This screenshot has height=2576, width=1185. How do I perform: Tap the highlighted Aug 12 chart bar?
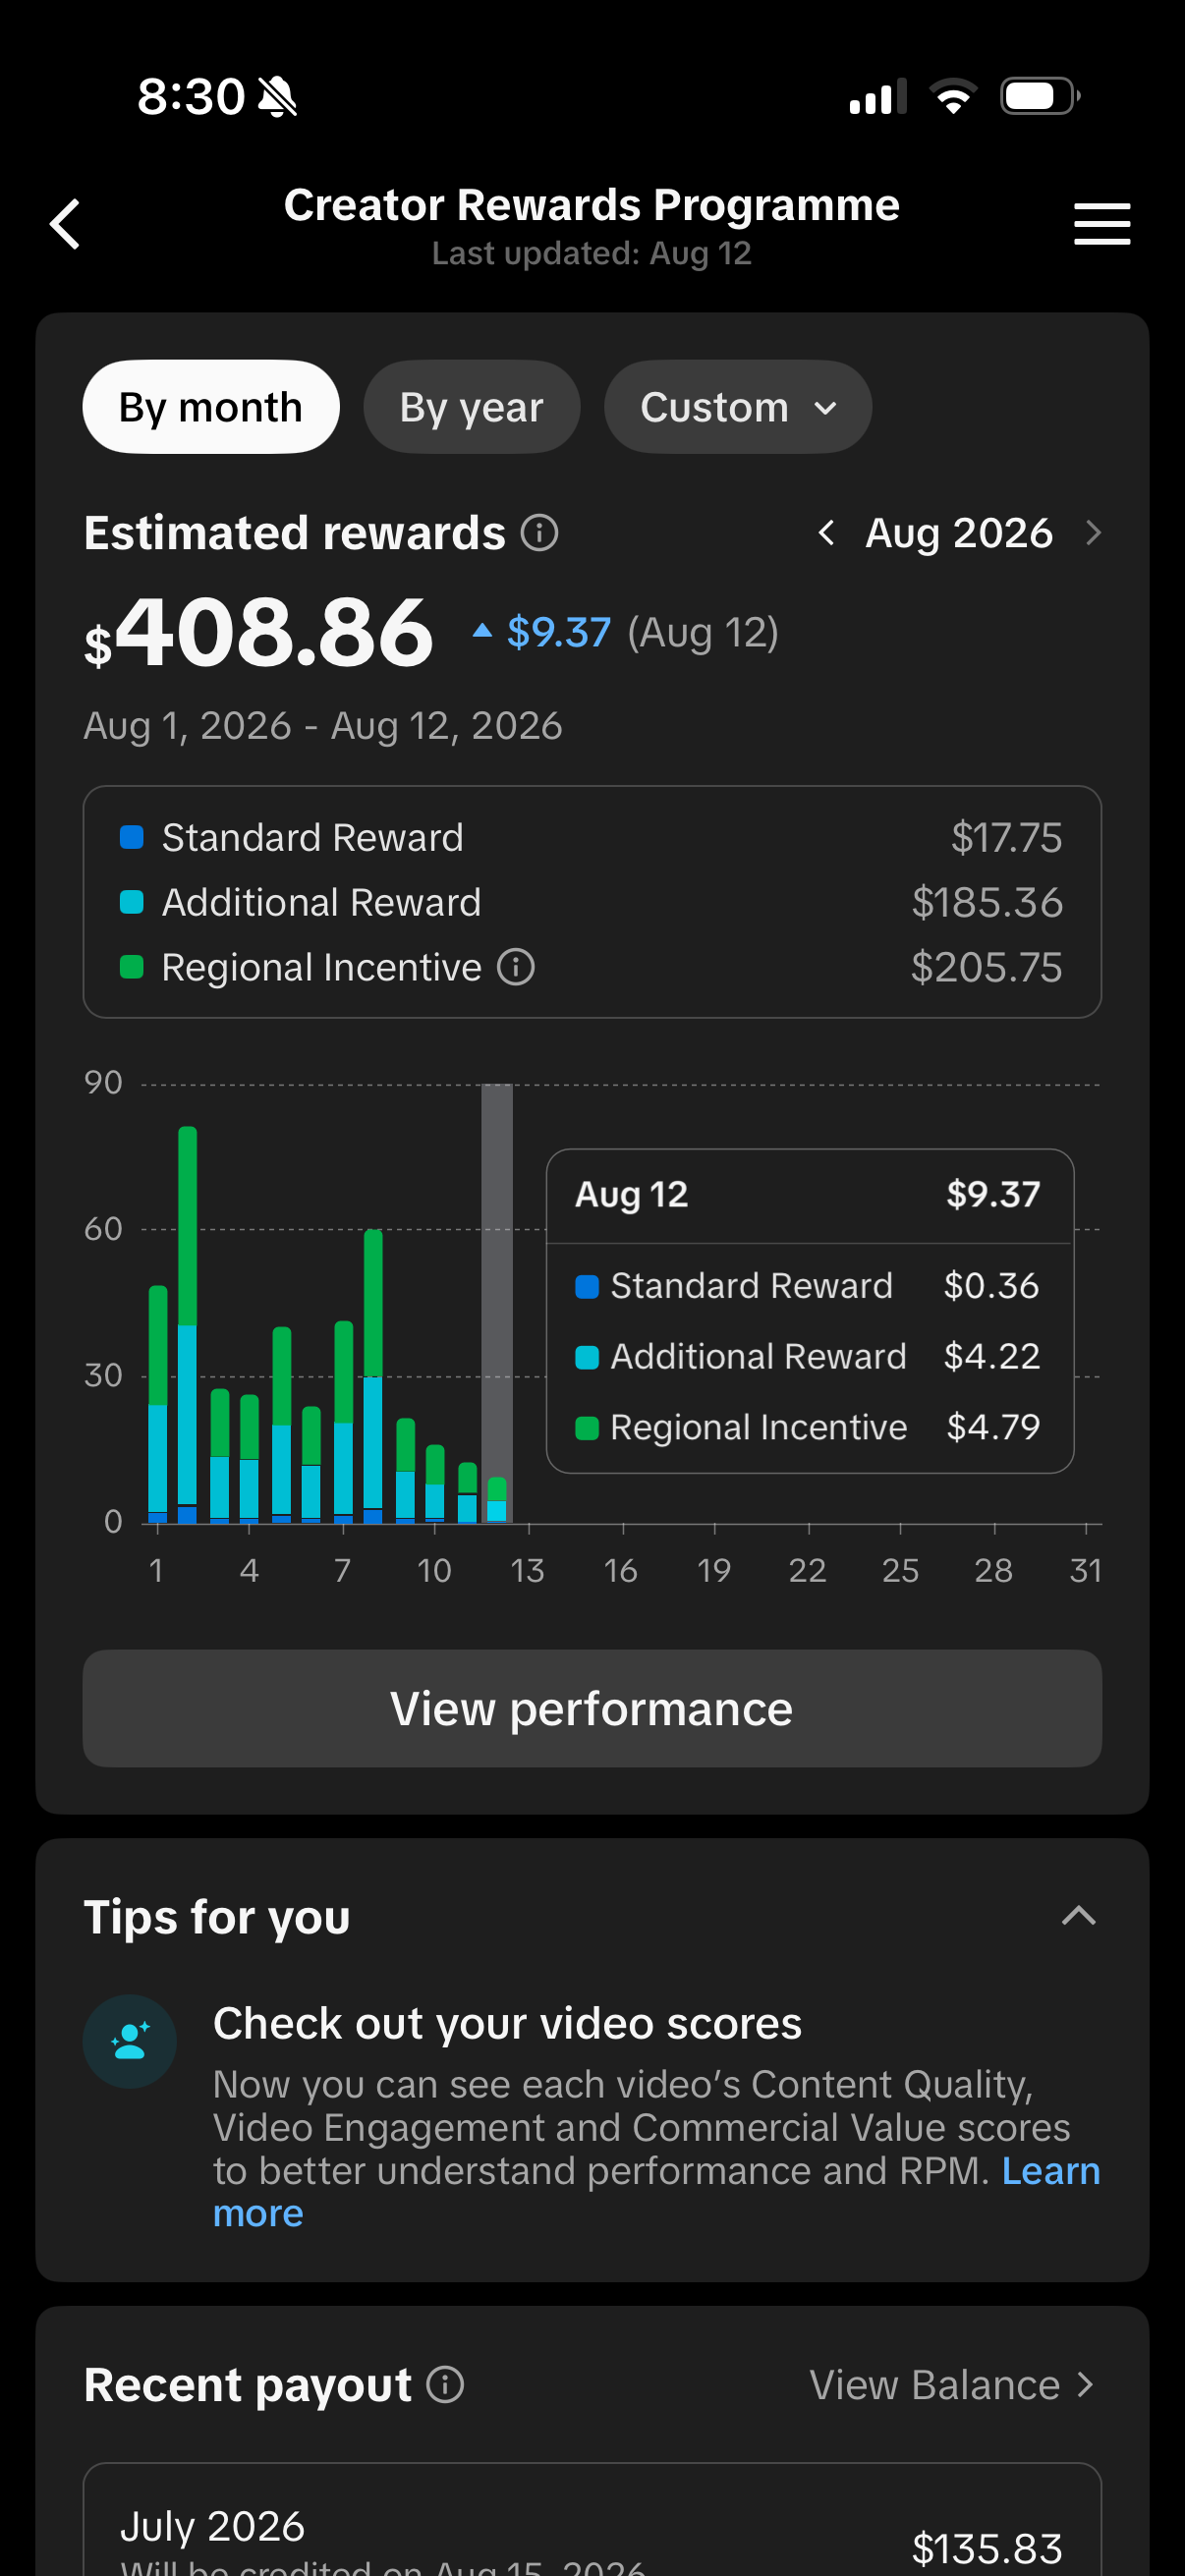[x=496, y=1303]
